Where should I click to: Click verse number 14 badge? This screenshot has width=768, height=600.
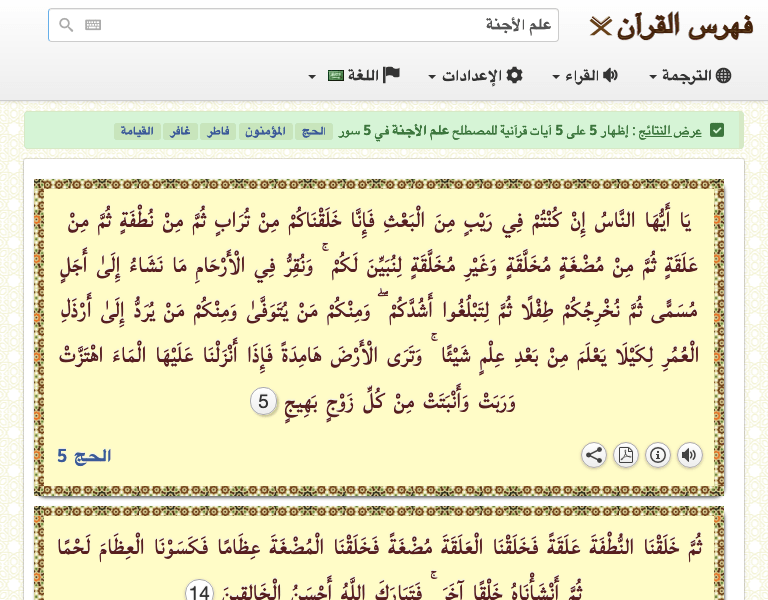(x=200, y=591)
